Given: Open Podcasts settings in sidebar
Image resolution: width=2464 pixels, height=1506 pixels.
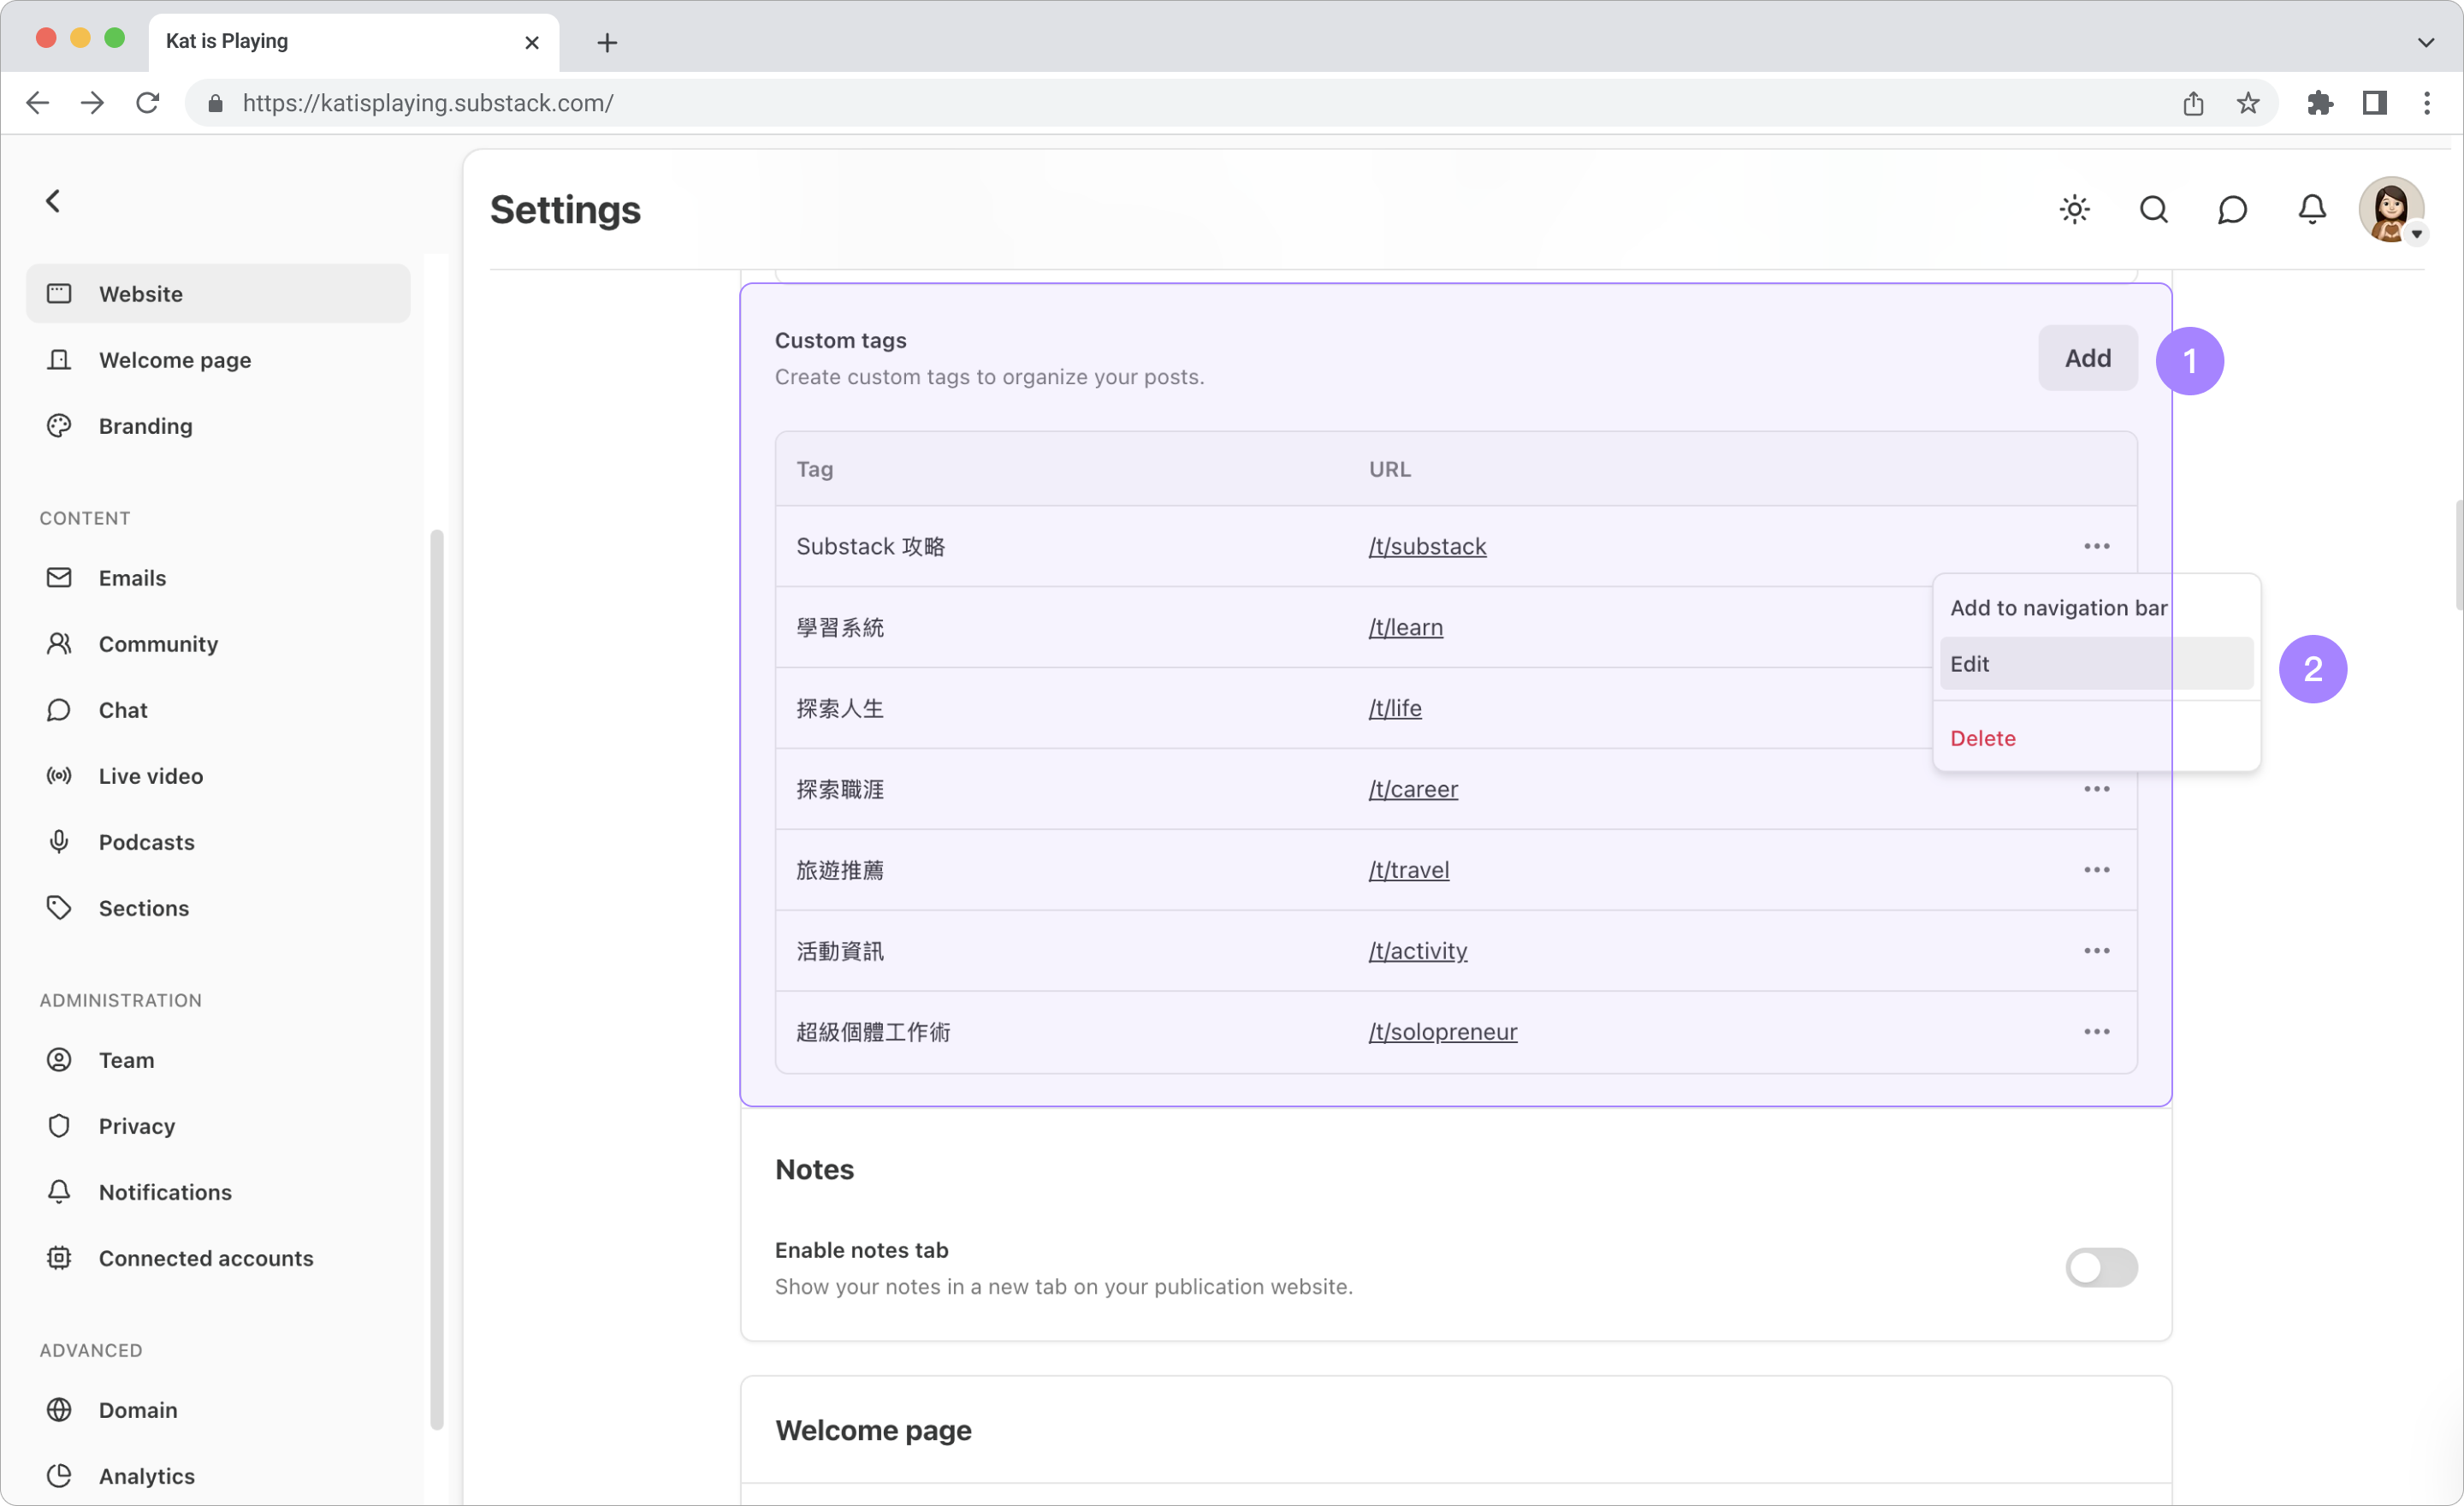Looking at the screenshot, I should (146, 842).
